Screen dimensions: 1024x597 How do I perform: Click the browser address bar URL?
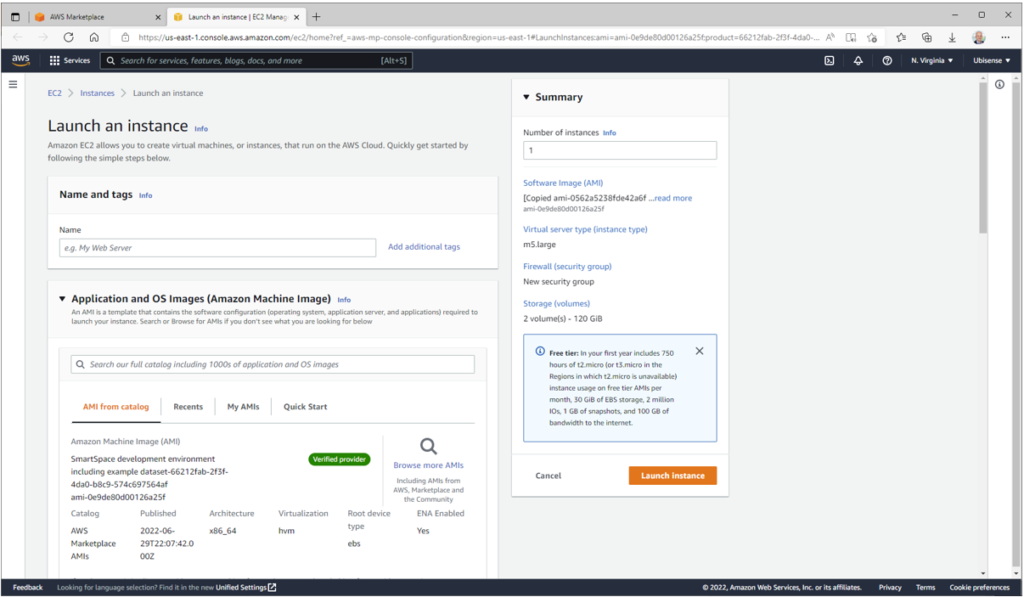pos(479,37)
